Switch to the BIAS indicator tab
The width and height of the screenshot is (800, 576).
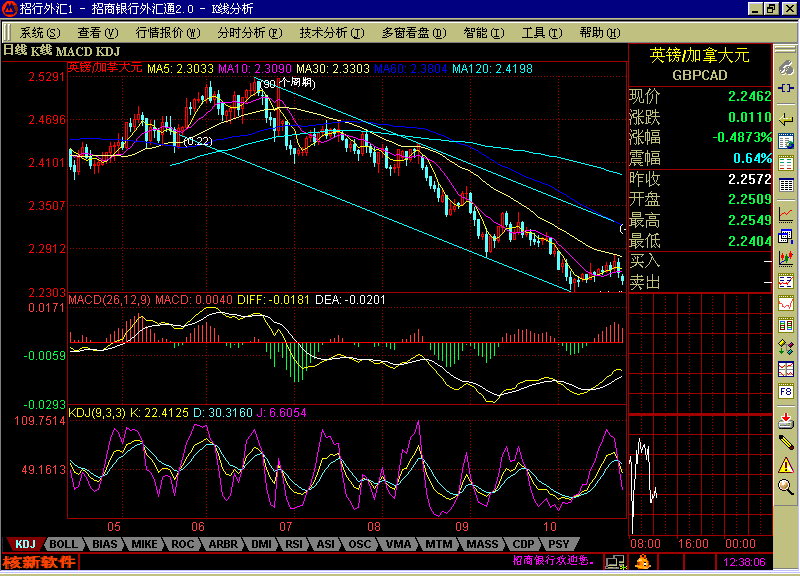pos(105,544)
